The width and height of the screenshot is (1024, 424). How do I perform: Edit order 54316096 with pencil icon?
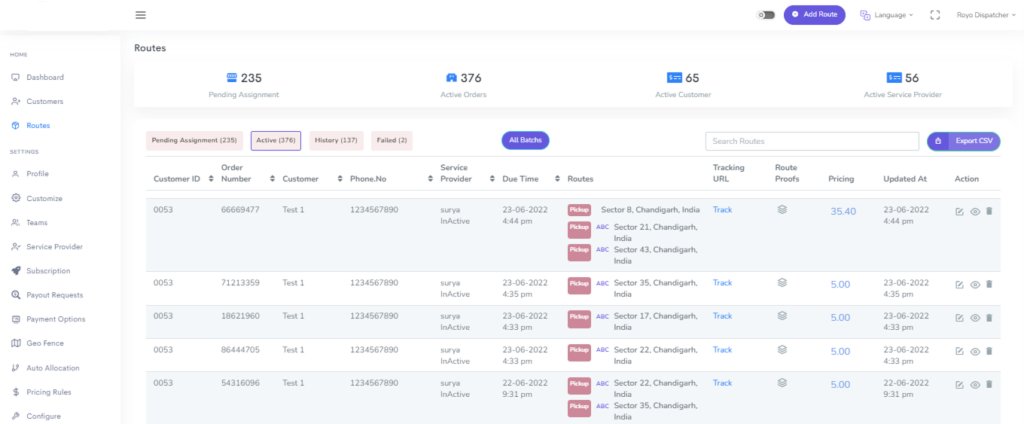(960, 384)
